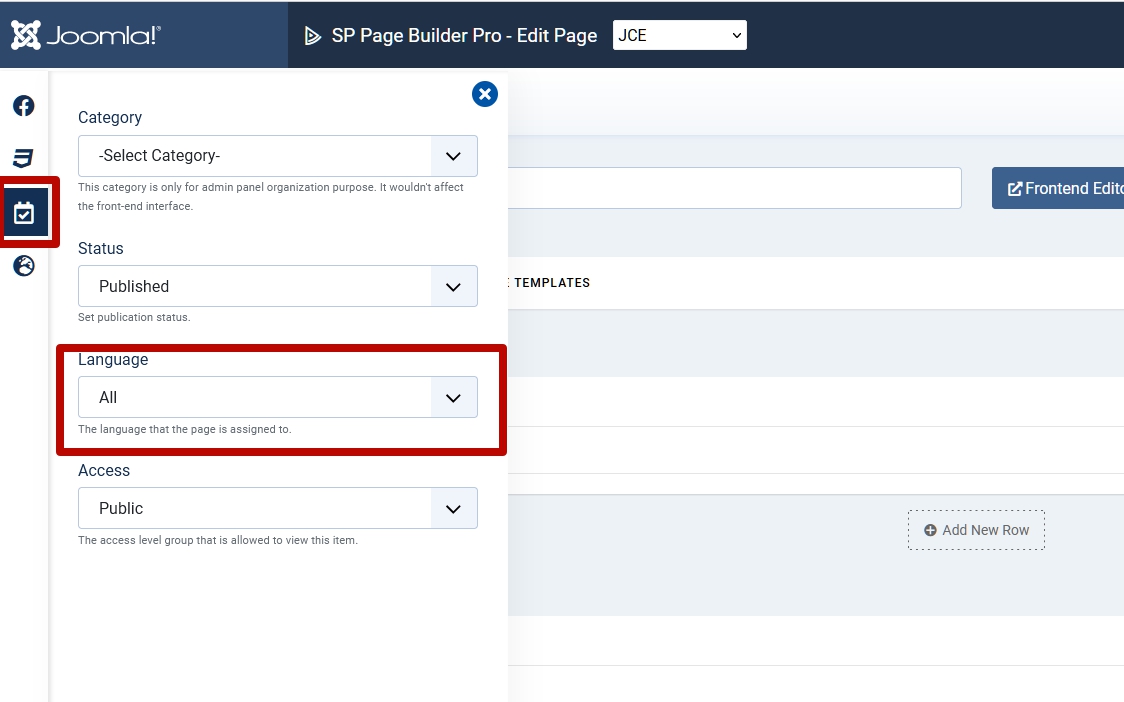Open the JCE editor selector

[679, 35]
